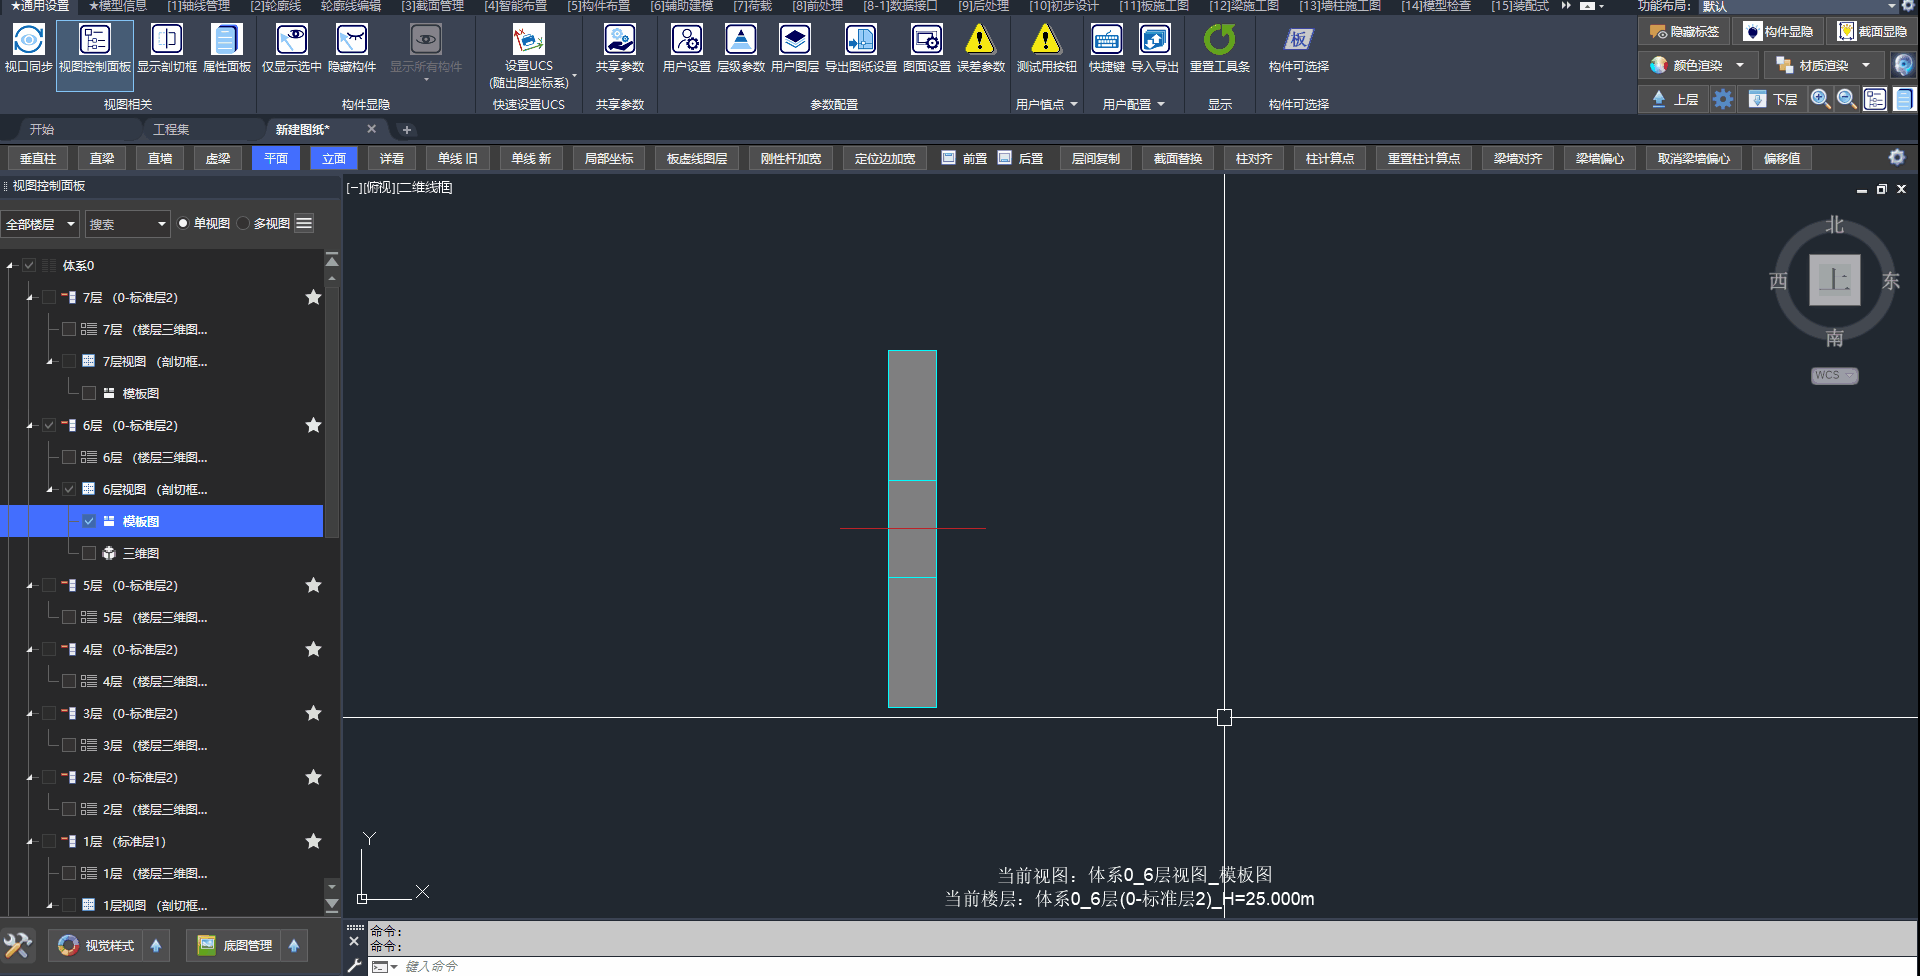Open the 全部楼层 floor dropdown
Image resolution: width=1920 pixels, height=976 pixels.
coord(40,224)
